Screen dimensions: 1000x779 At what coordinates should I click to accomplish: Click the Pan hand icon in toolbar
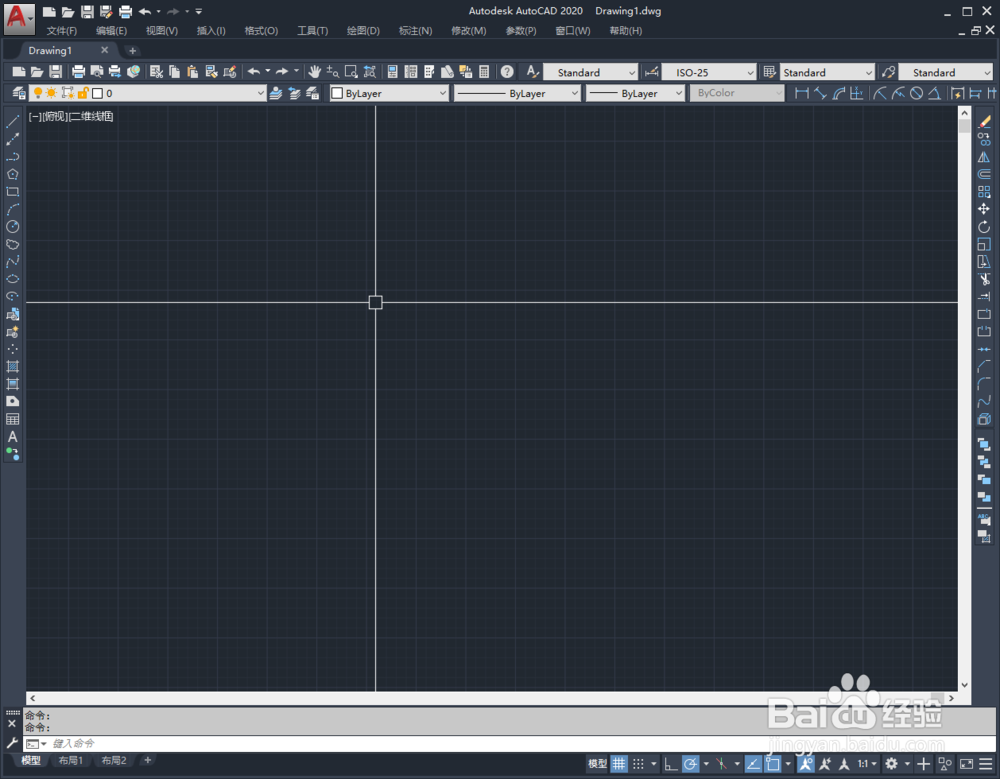point(314,72)
